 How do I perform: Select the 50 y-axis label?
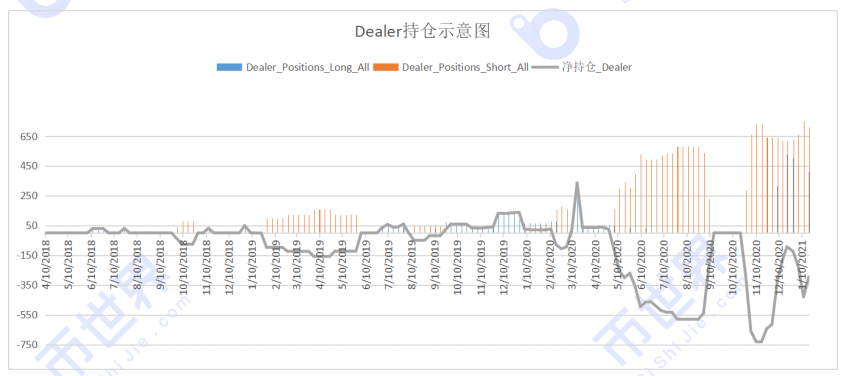(x=31, y=225)
